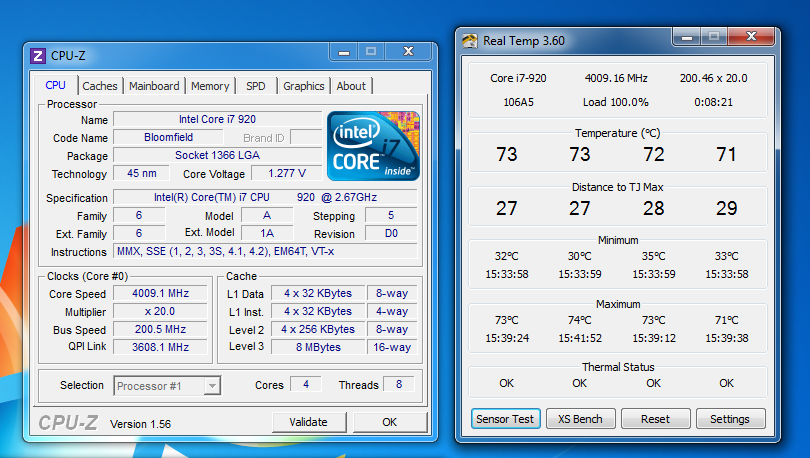The image size is (810, 458).
Task: Click the Instructions field MMX, SSE
Action: click(265, 251)
